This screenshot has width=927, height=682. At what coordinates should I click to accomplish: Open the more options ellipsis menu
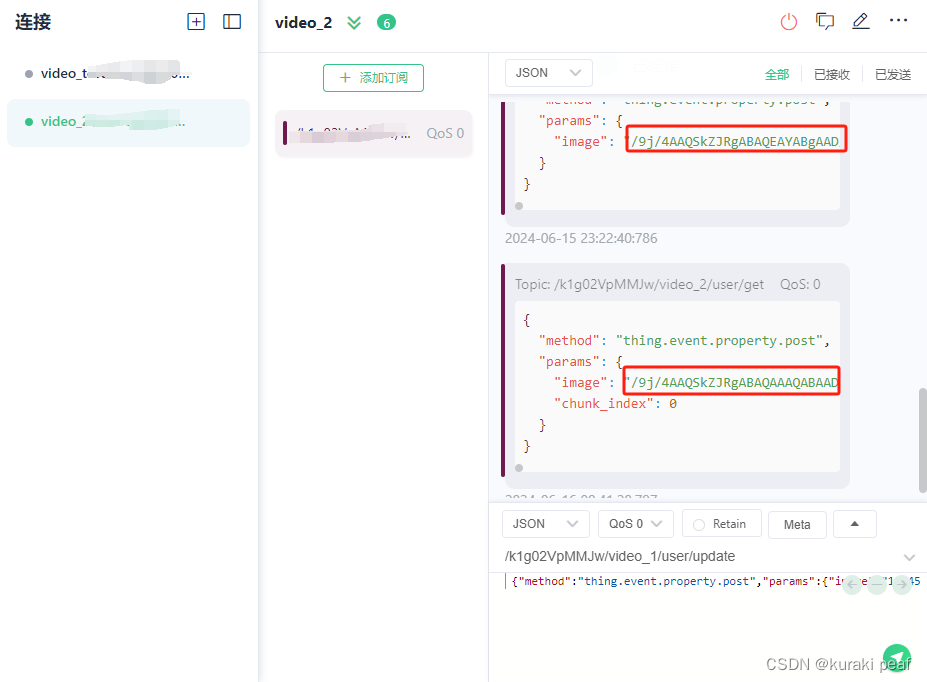click(x=898, y=21)
